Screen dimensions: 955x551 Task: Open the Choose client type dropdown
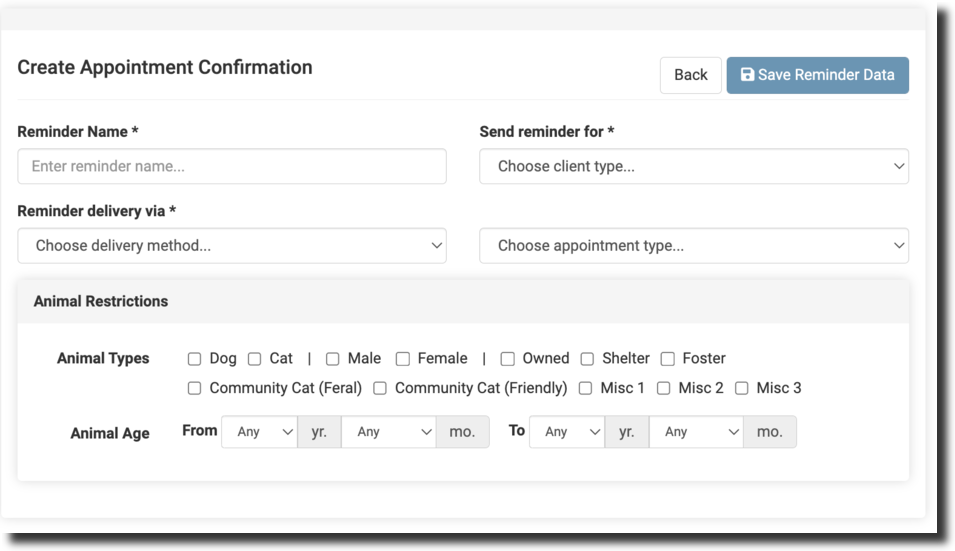click(693, 166)
